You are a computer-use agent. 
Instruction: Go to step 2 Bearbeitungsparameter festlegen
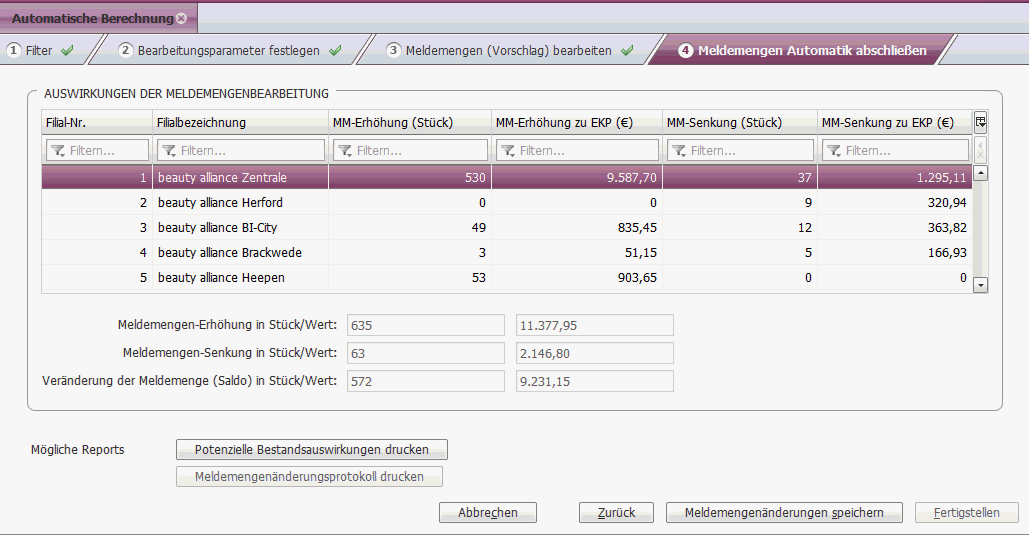(x=230, y=51)
